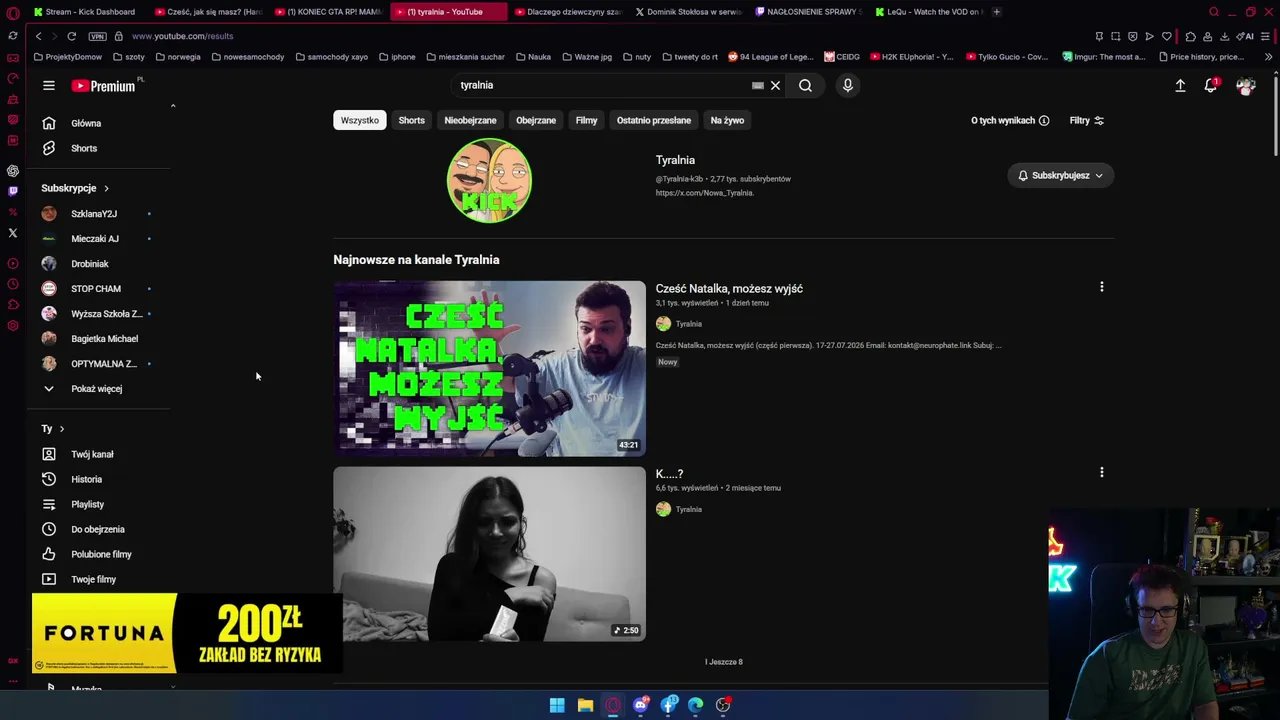Image resolution: width=1280 pixels, height=720 pixels.
Task: Open the ProjektyDomow bookmark folder
Action: pyautogui.click(x=68, y=57)
